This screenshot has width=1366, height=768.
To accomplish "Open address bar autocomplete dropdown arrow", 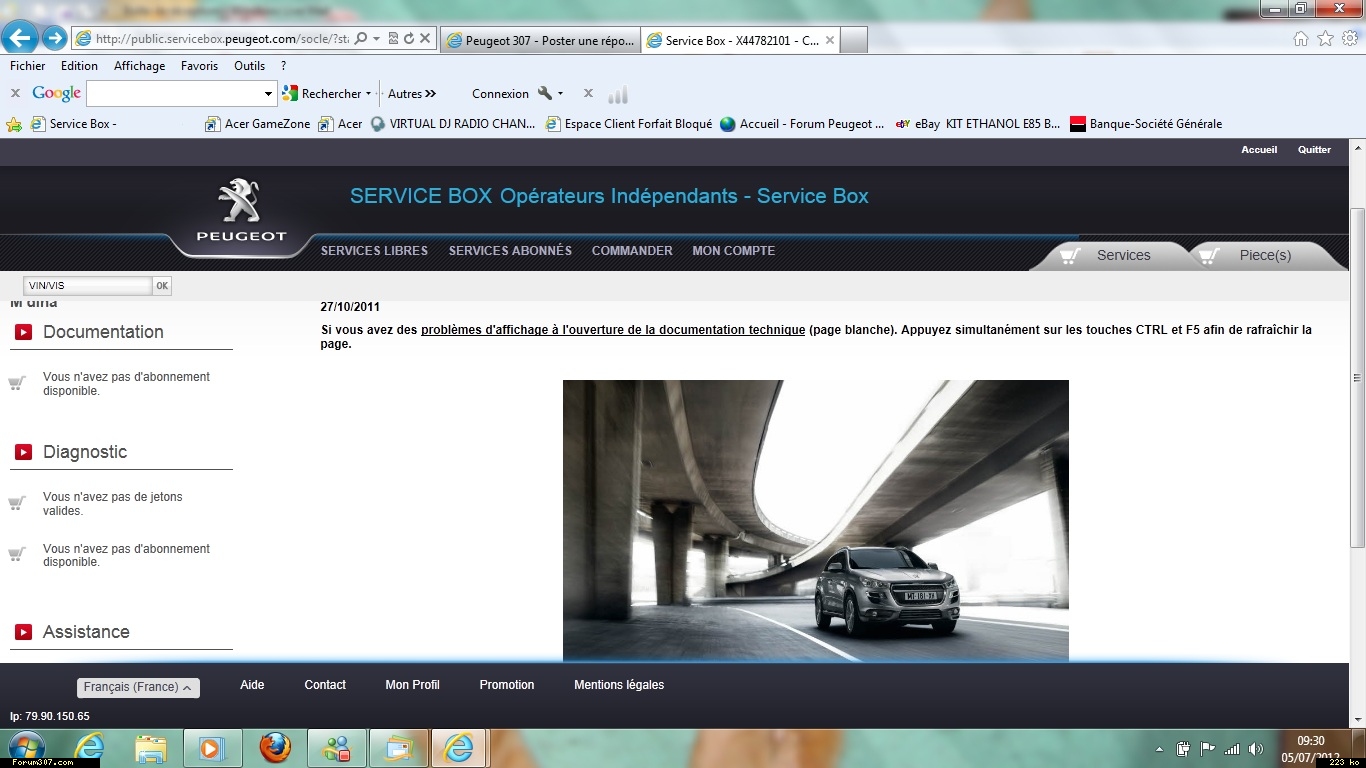I will [x=376, y=39].
